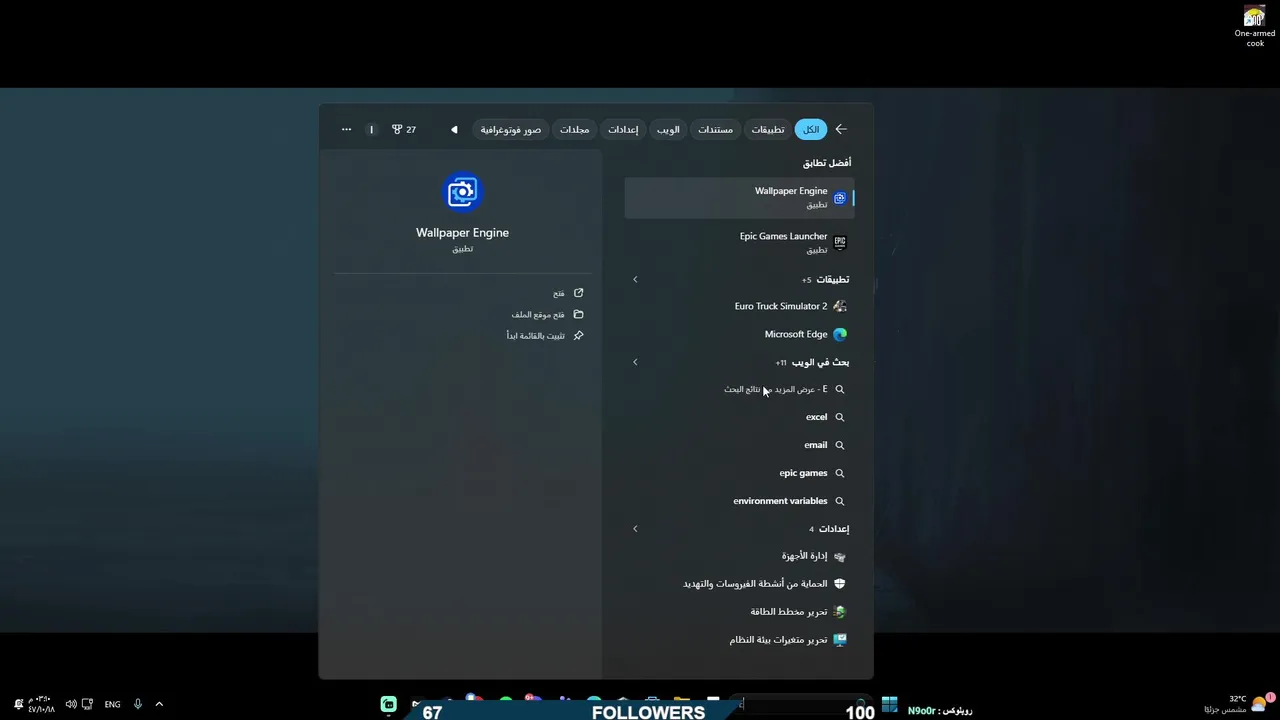Viewport: 1280px width, 720px height.
Task: Go back with the search panel arrow
Action: [841, 129]
